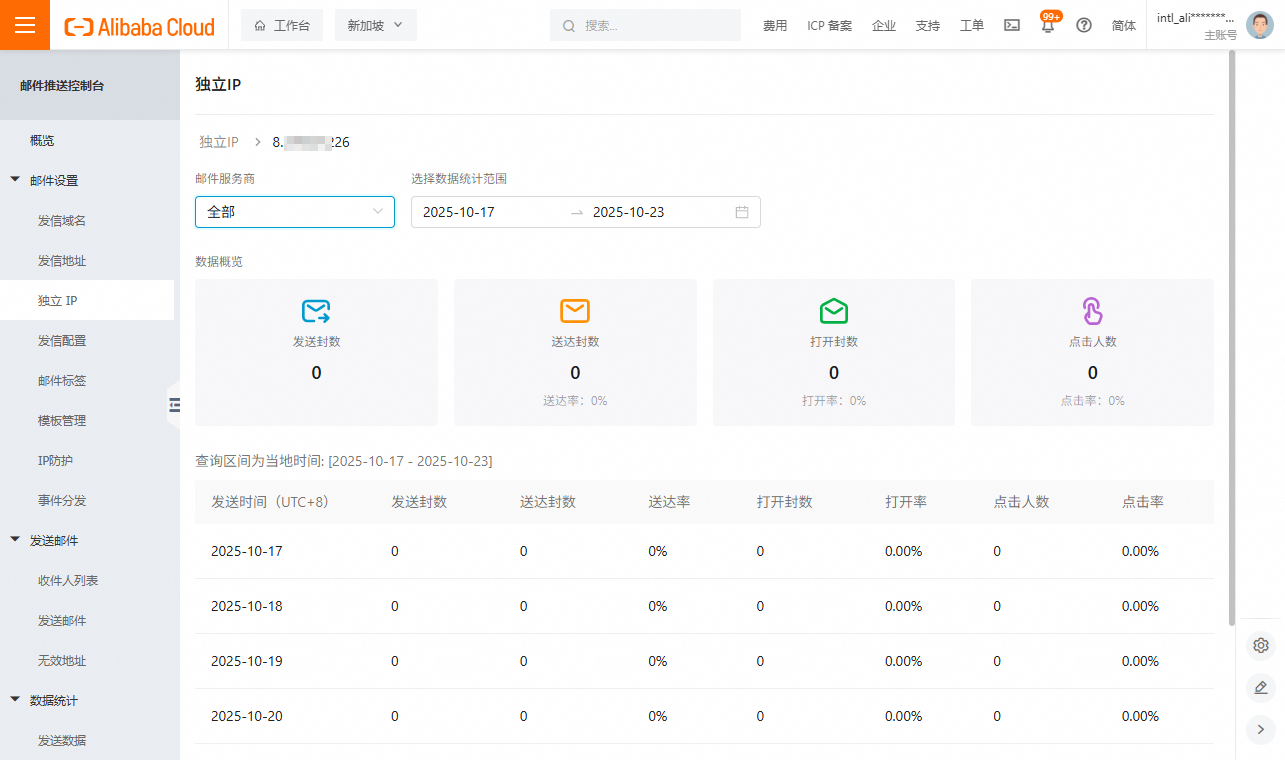1285x760 pixels.
Task: Expand the right panel arrow button
Action: [x=1261, y=729]
